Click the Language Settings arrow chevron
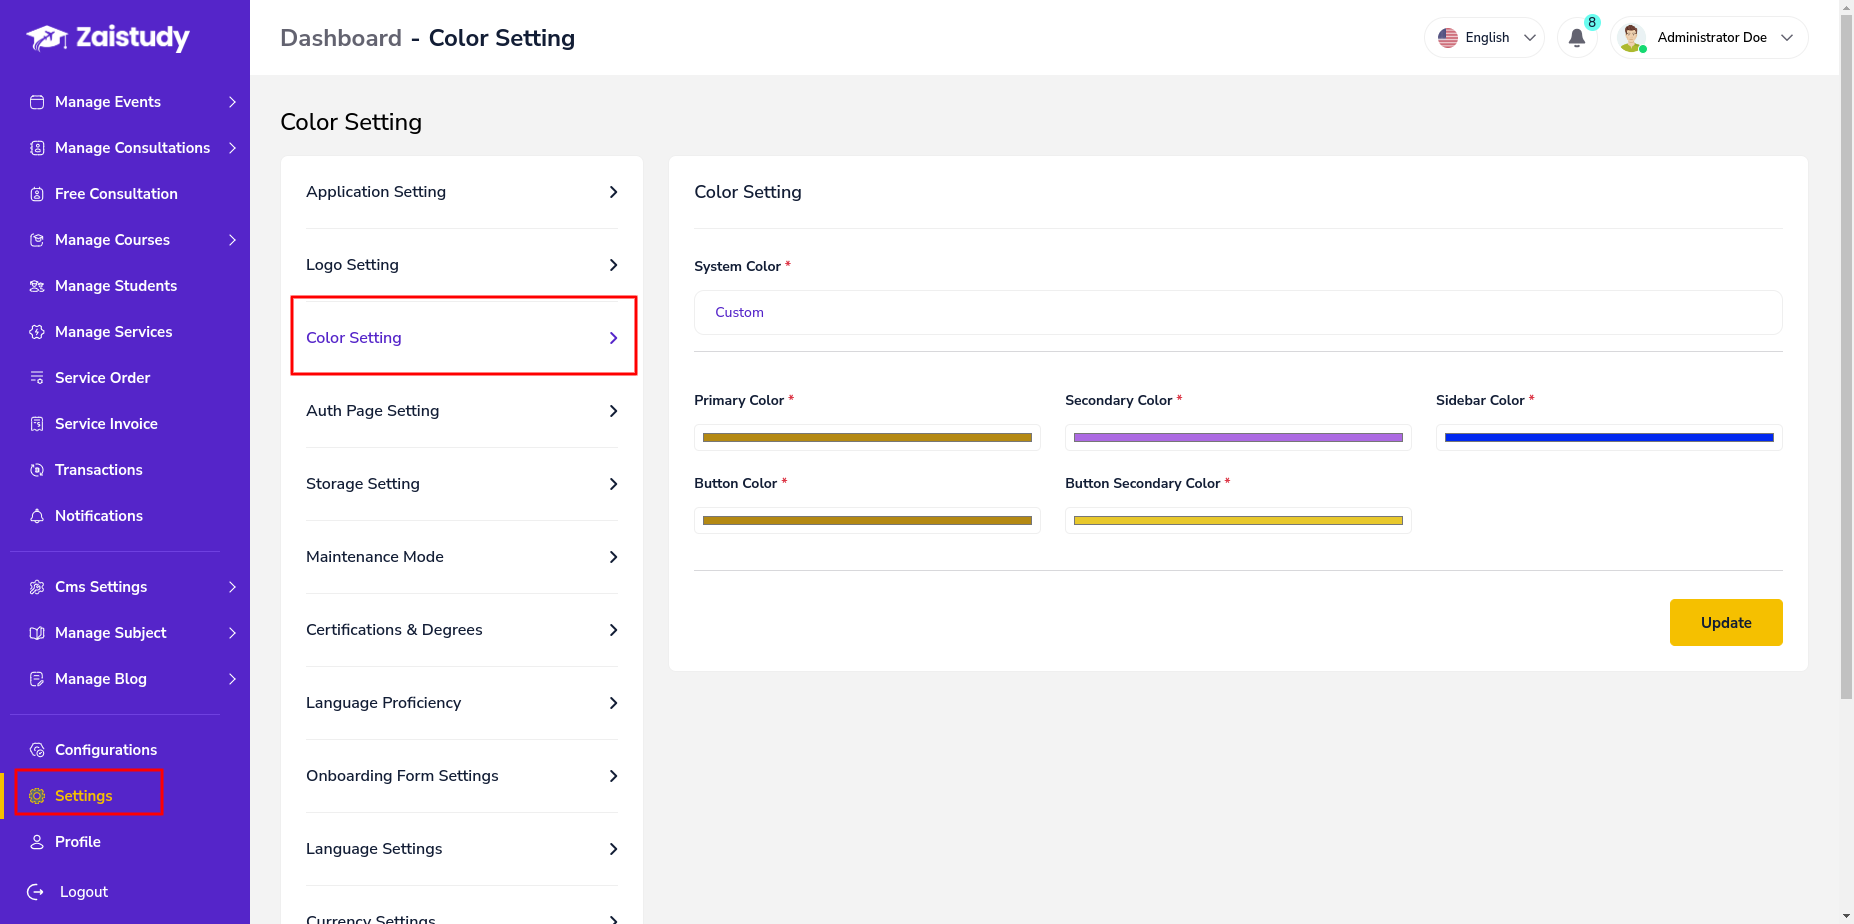This screenshot has height=924, width=1854. click(x=613, y=849)
